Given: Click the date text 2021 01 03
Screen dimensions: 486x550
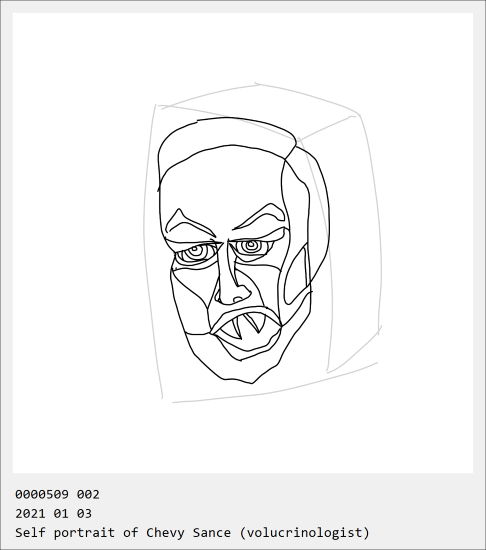Looking at the screenshot, I should click(x=53, y=514).
